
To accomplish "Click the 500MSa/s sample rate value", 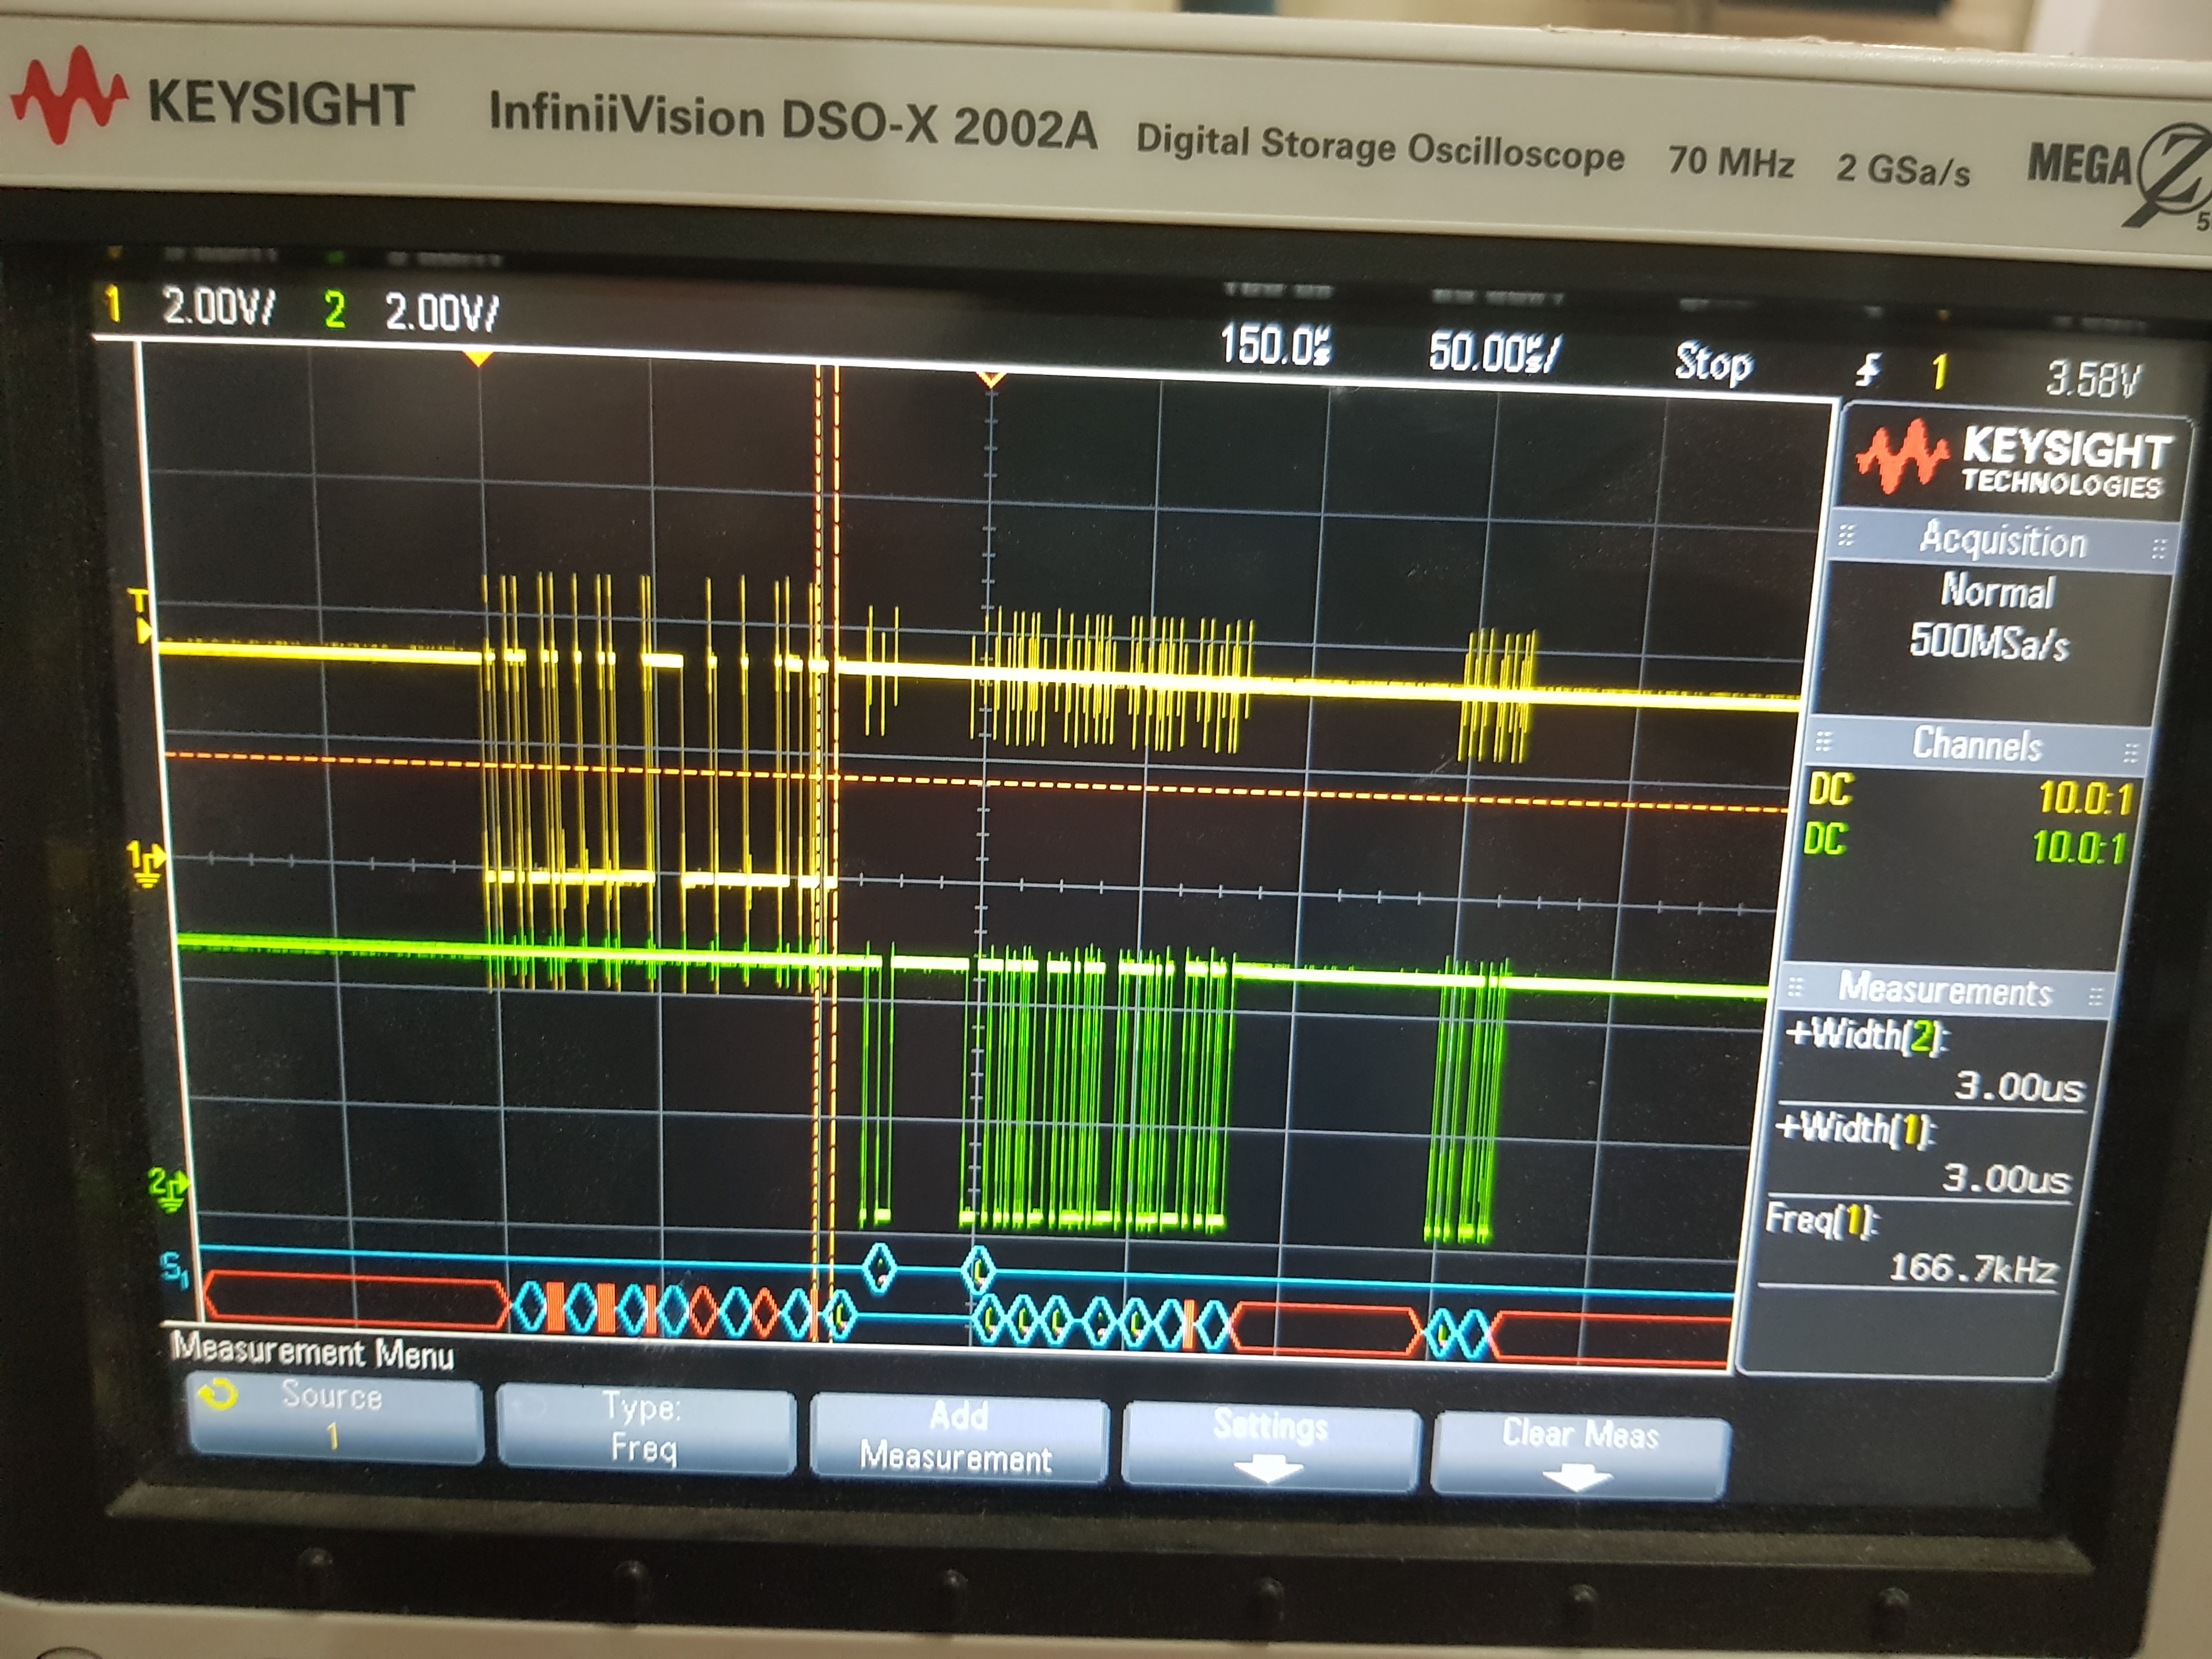I will tap(1988, 641).
